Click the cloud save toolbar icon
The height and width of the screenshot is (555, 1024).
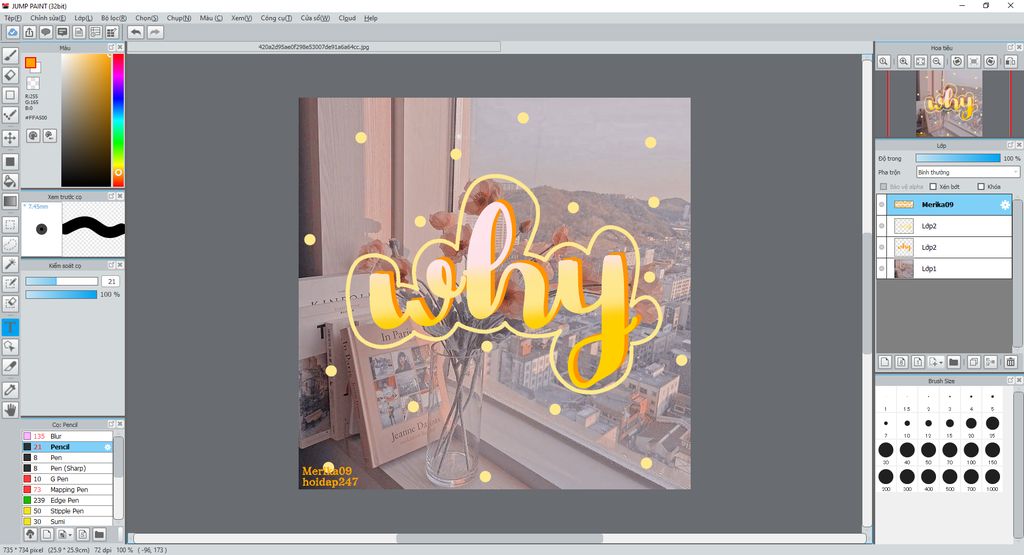pyautogui.click(x=12, y=32)
